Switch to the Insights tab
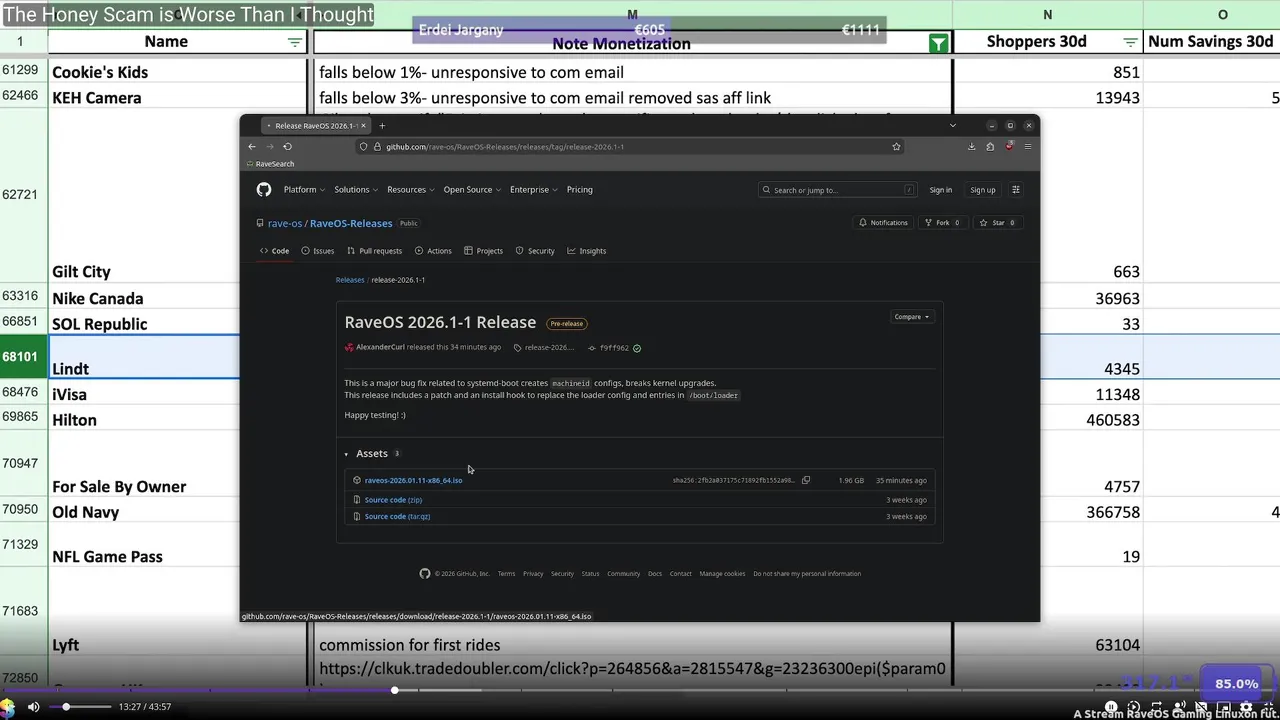The width and height of the screenshot is (1280, 720). 586,251
